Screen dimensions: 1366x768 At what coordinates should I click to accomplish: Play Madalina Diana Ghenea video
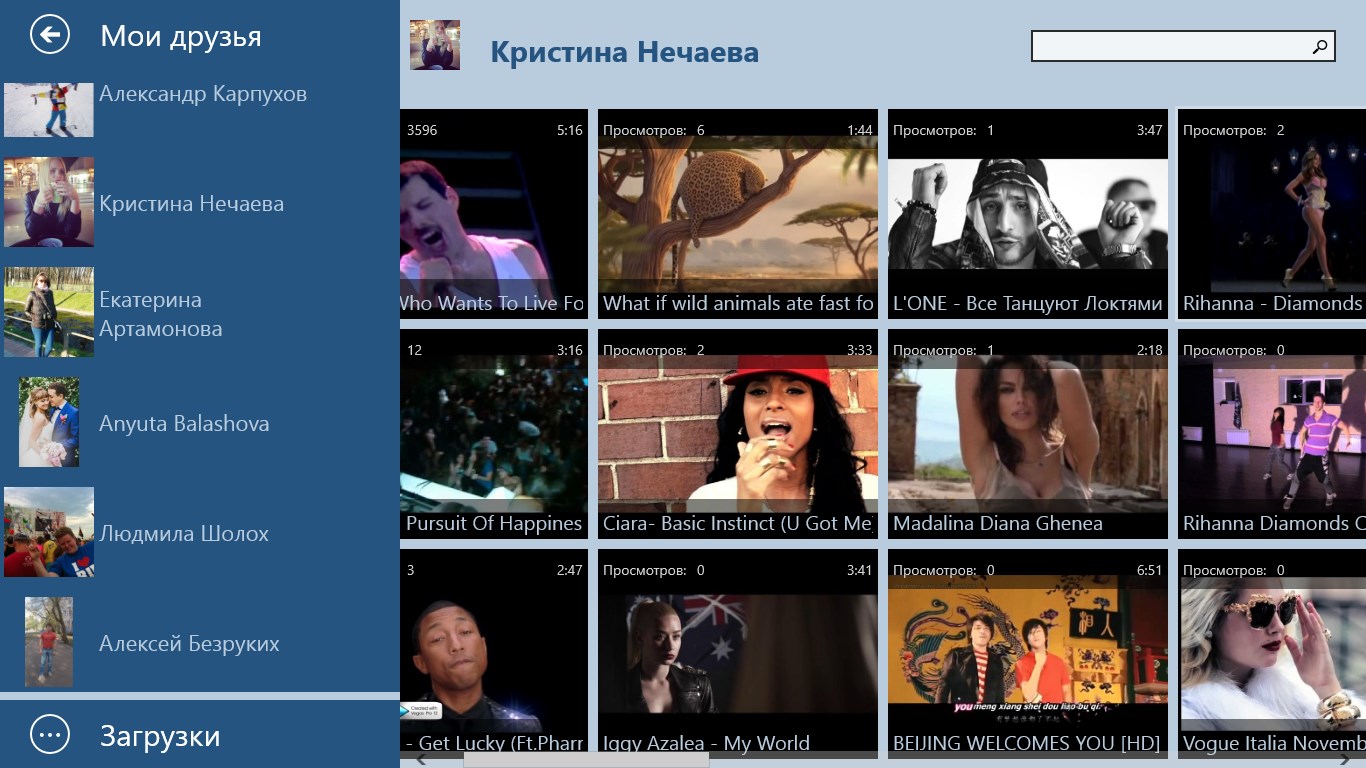coord(1028,434)
